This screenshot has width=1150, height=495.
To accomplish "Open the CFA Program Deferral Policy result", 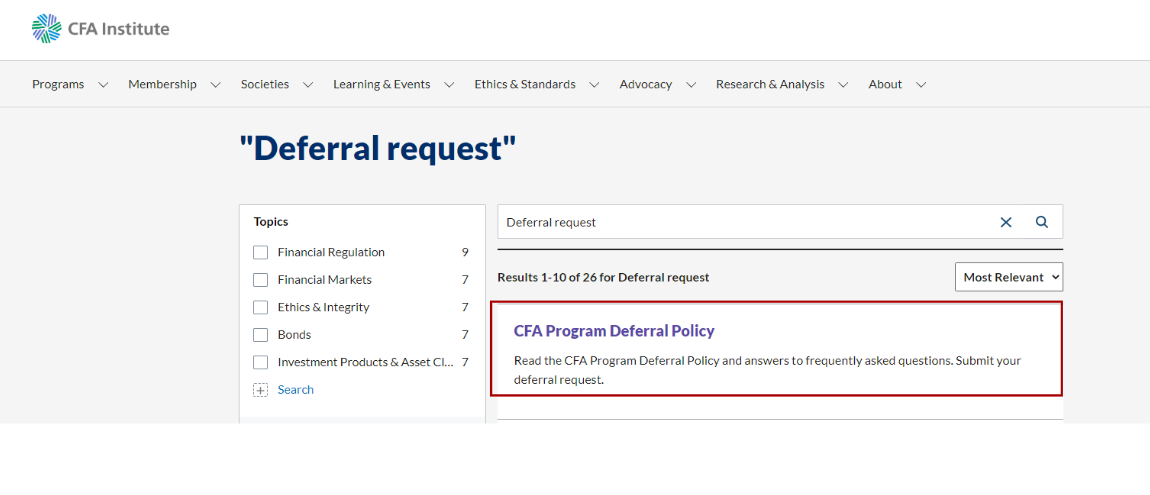I will [614, 331].
